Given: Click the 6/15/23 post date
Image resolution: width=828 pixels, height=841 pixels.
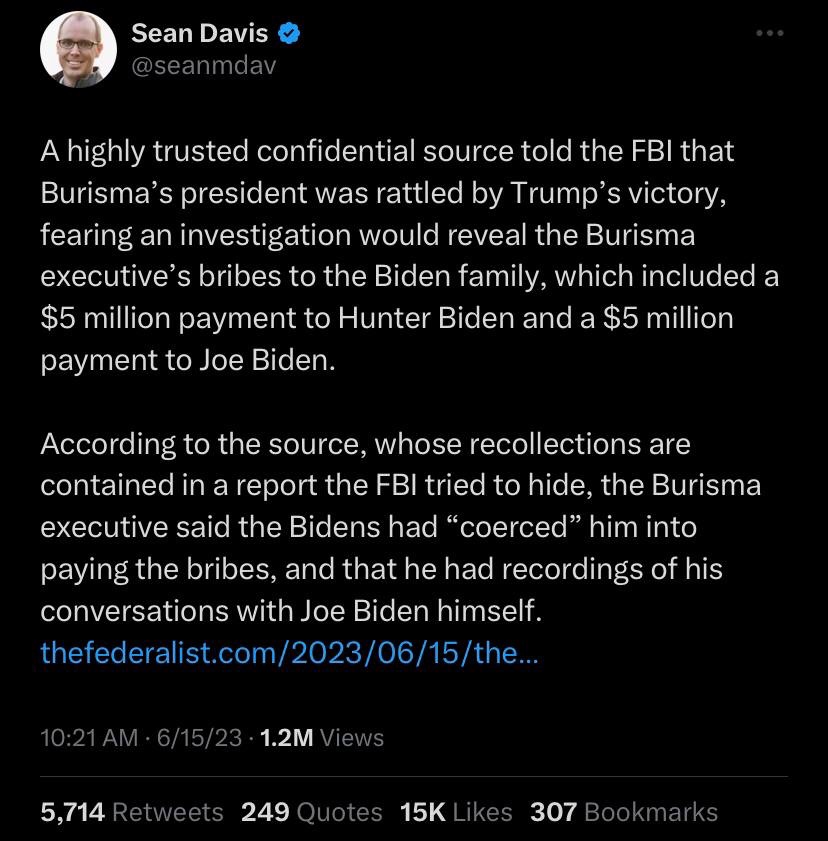Looking at the screenshot, I should tap(200, 738).
